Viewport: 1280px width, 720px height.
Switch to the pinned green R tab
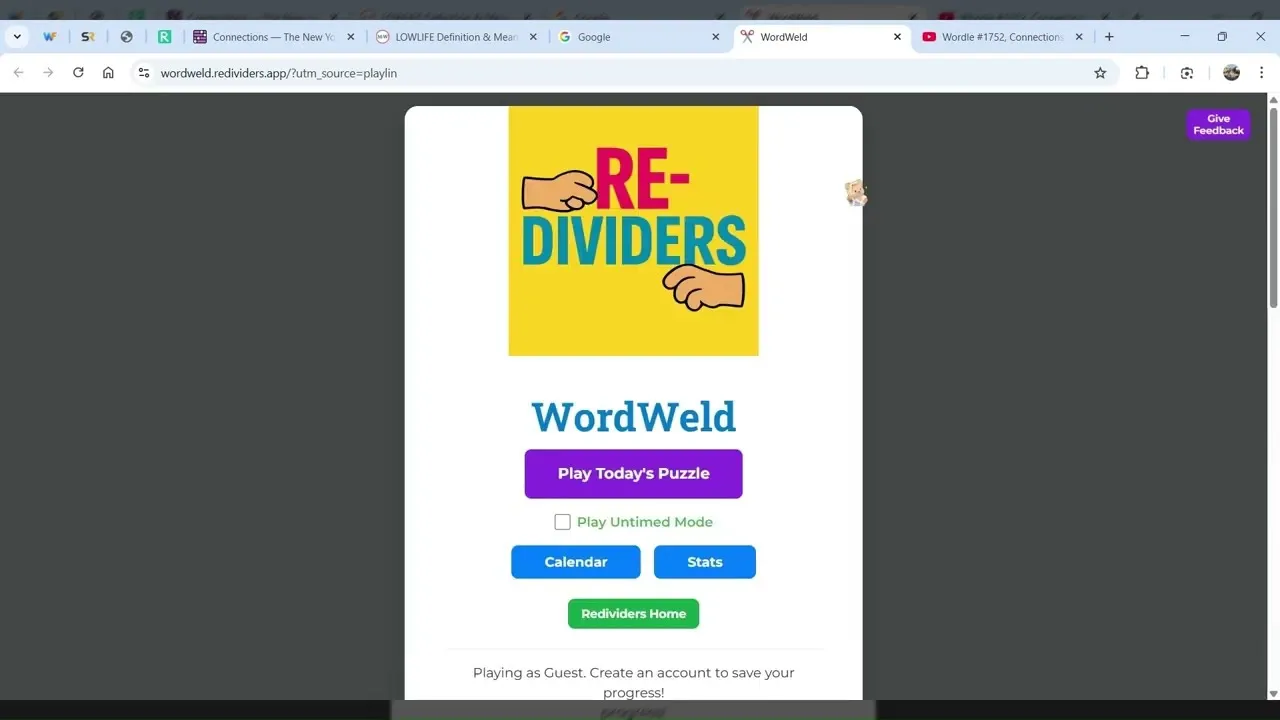point(164,37)
